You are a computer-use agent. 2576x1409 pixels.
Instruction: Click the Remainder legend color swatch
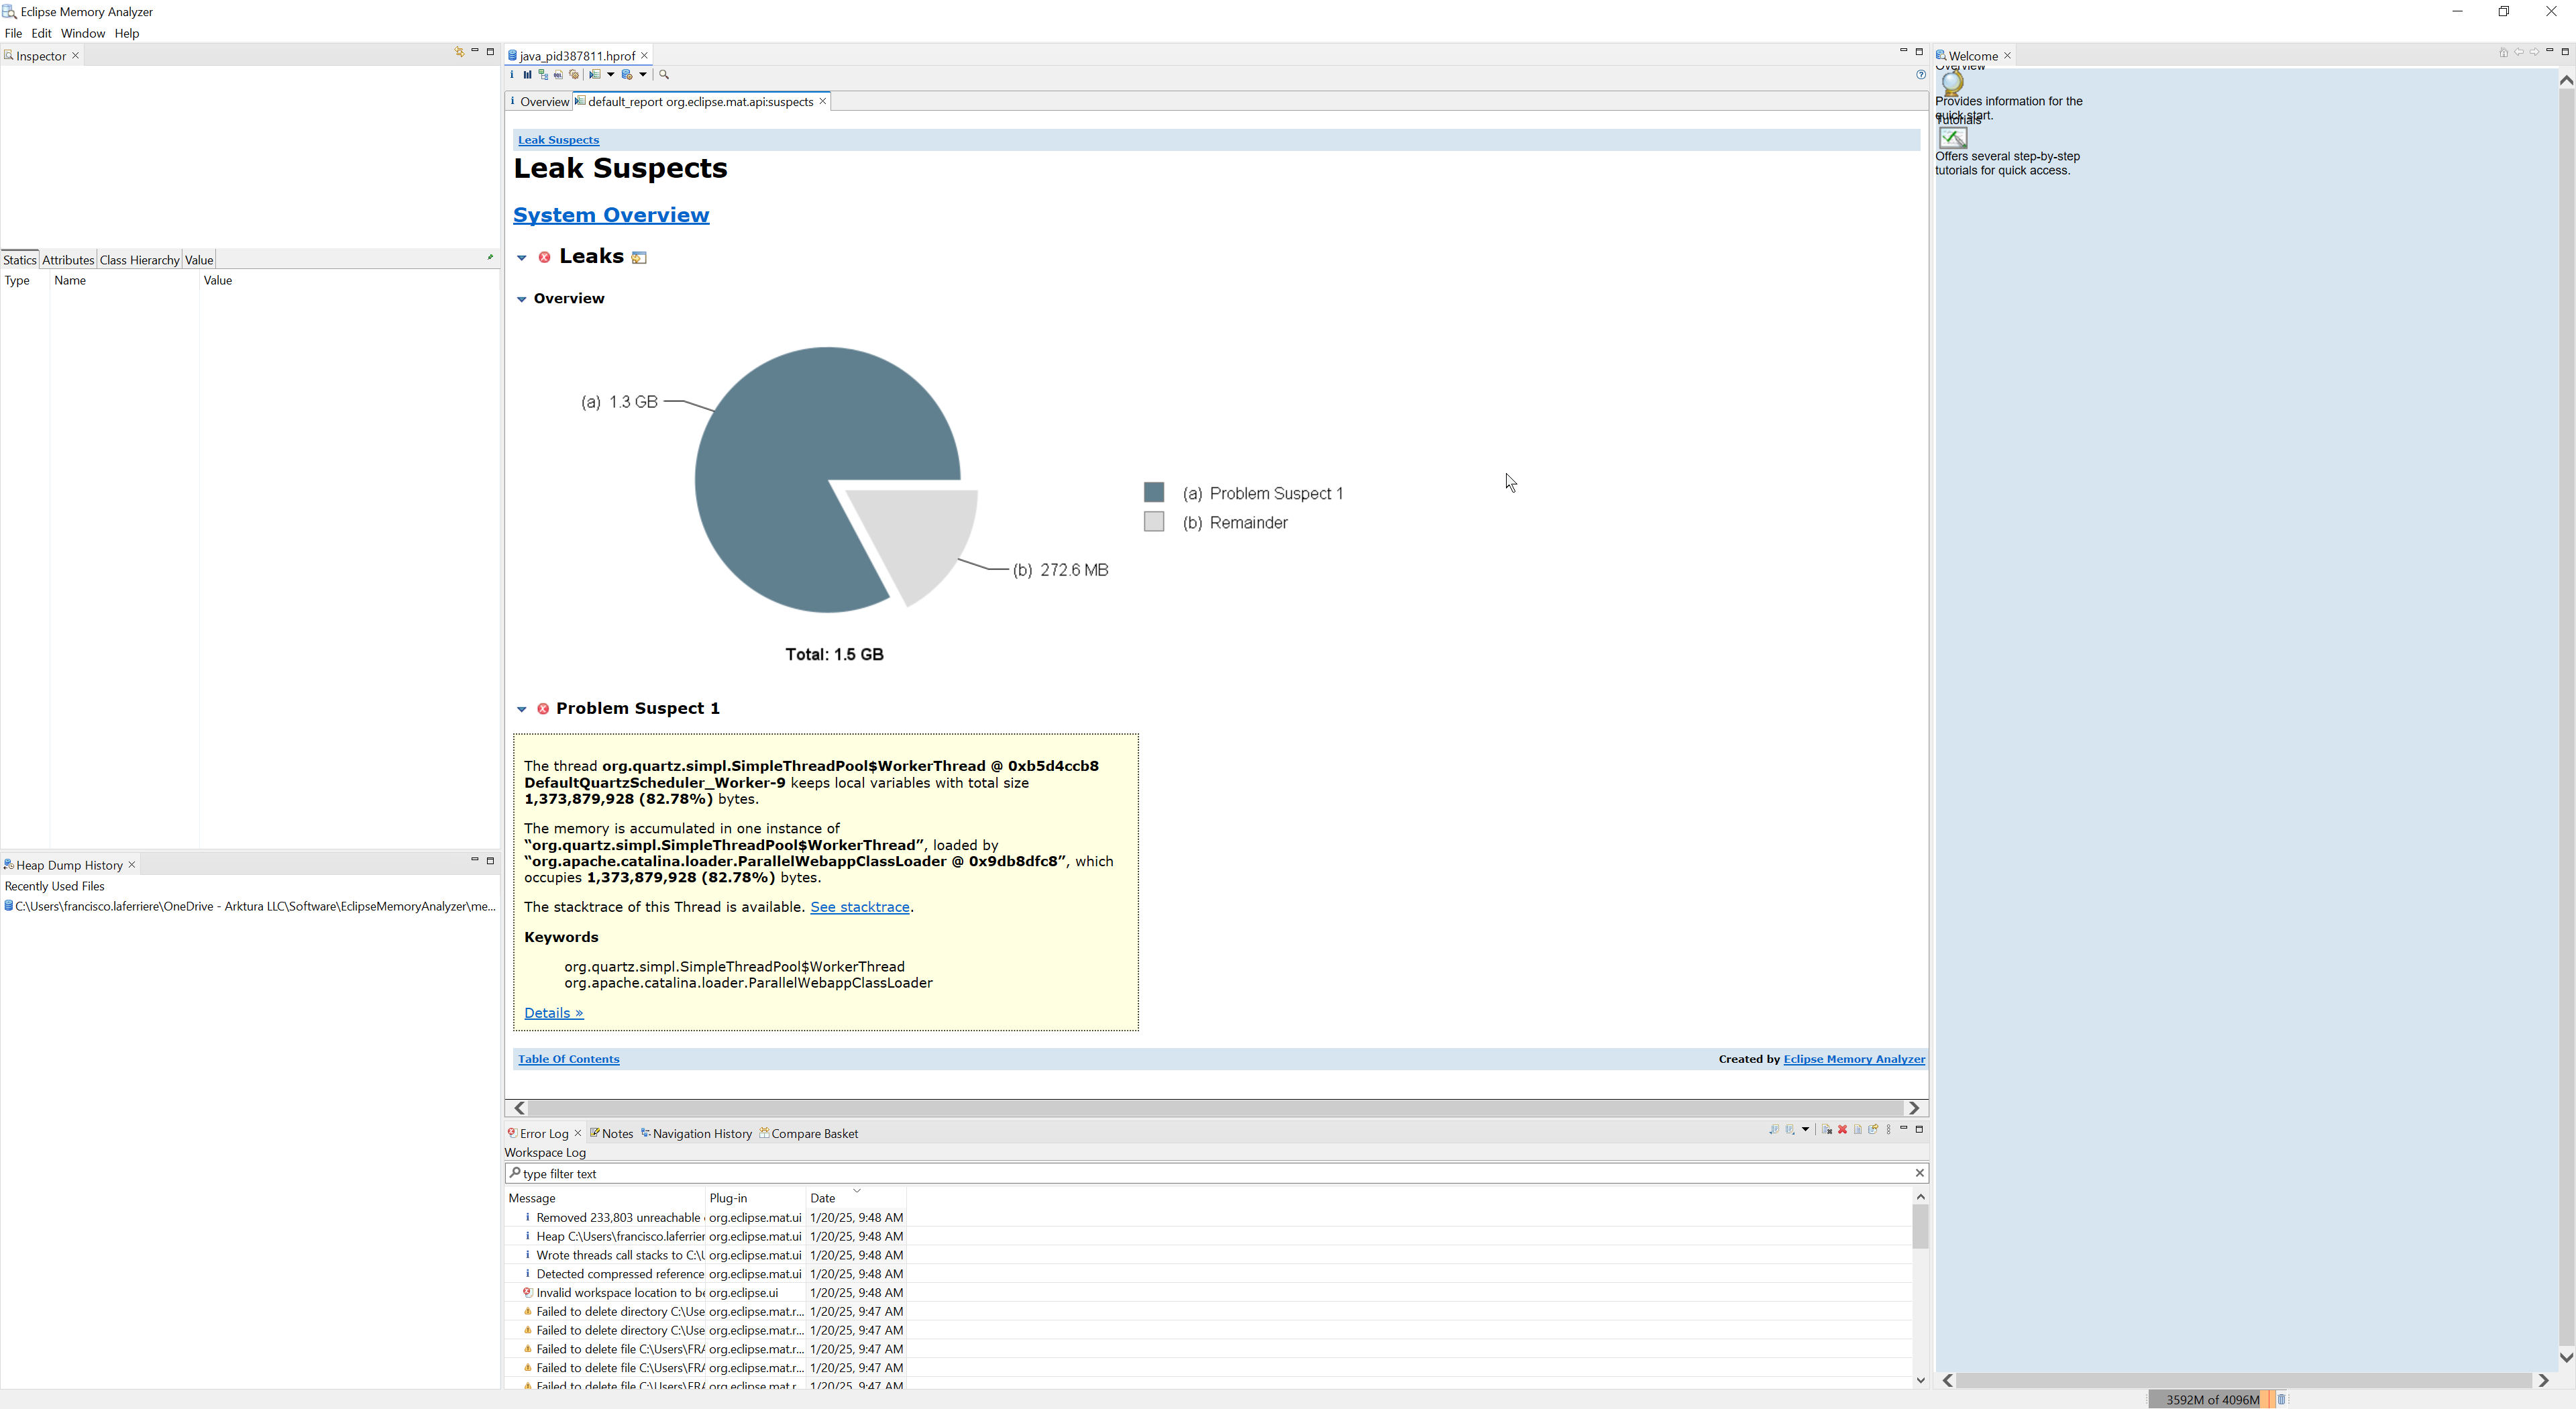(x=1154, y=521)
